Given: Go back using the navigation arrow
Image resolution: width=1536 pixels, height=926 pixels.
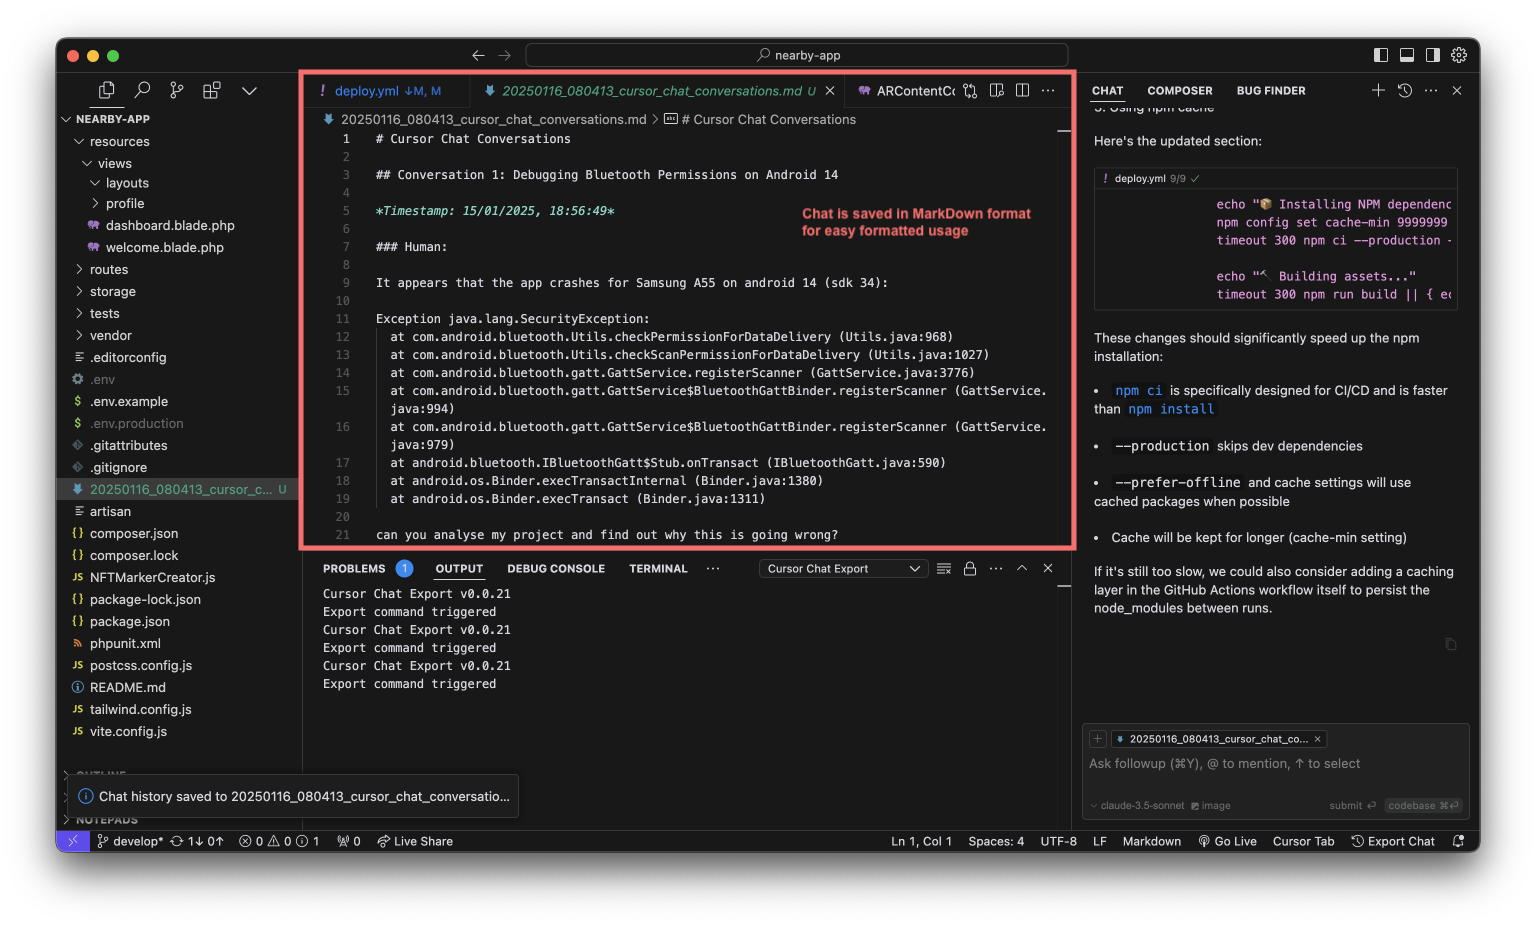Looking at the screenshot, I should [478, 55].
